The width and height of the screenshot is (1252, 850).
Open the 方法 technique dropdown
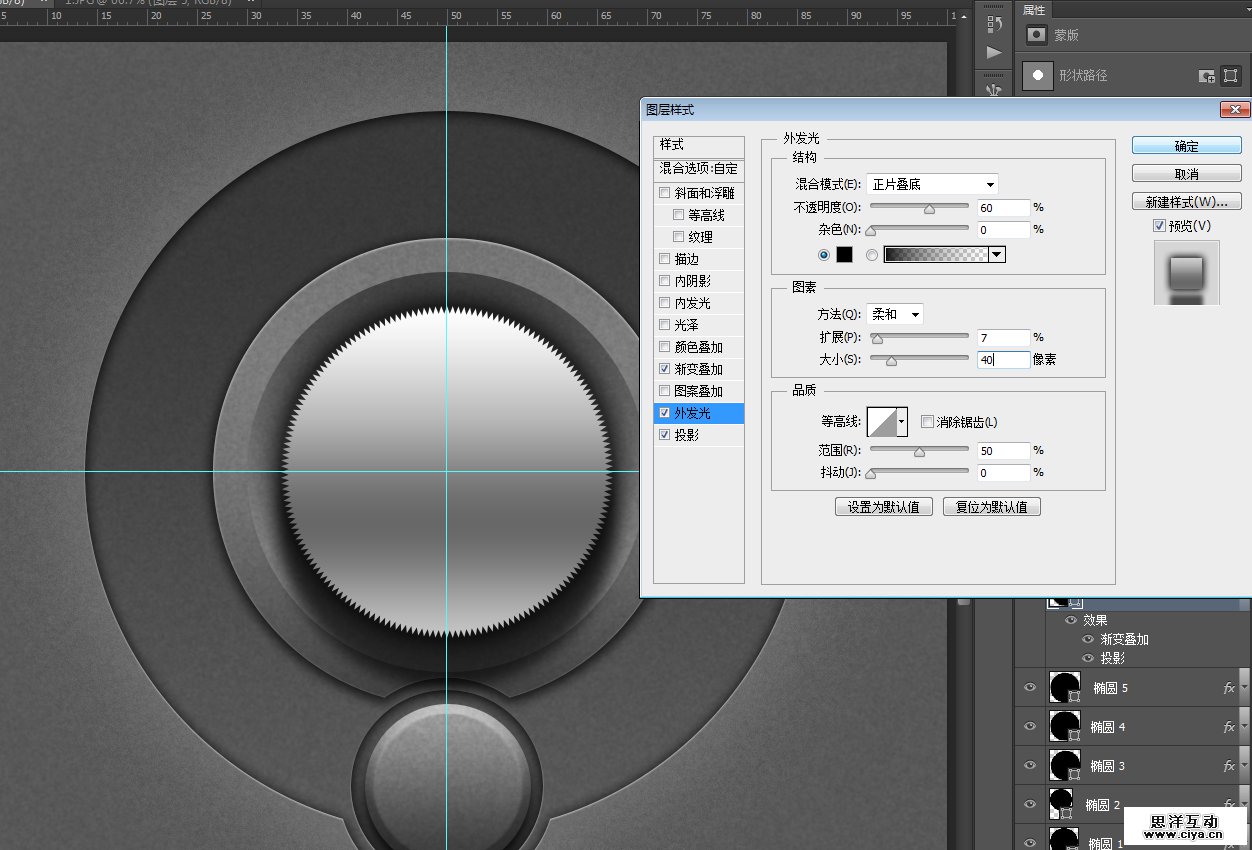click(895, 314)
